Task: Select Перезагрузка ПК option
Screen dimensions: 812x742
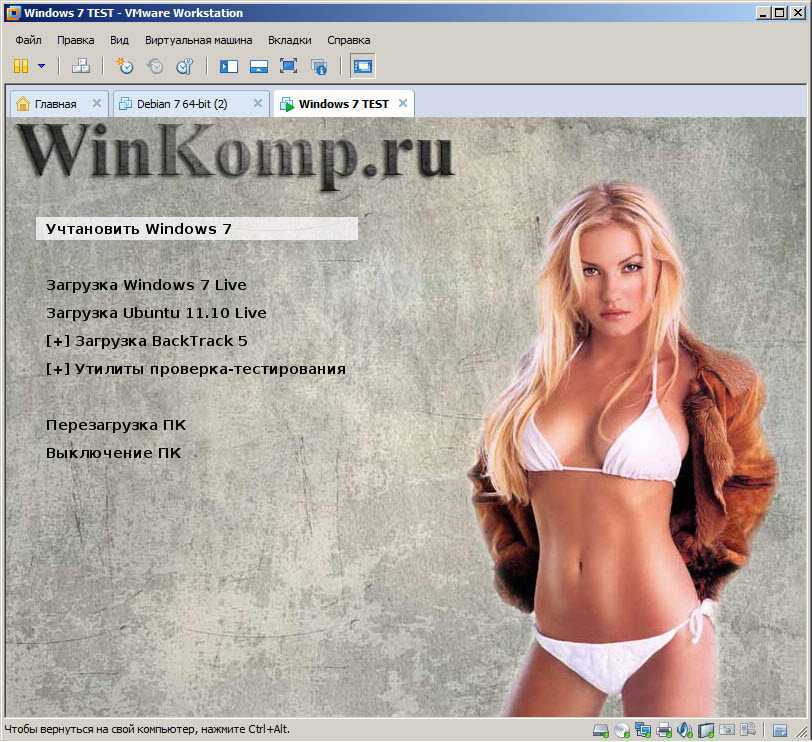Action: 116,425
